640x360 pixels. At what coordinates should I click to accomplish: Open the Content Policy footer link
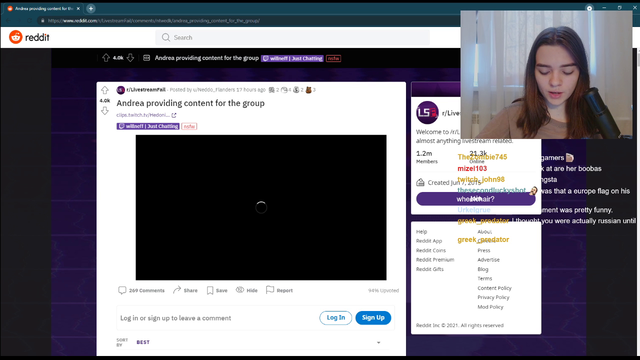point(494,288)
